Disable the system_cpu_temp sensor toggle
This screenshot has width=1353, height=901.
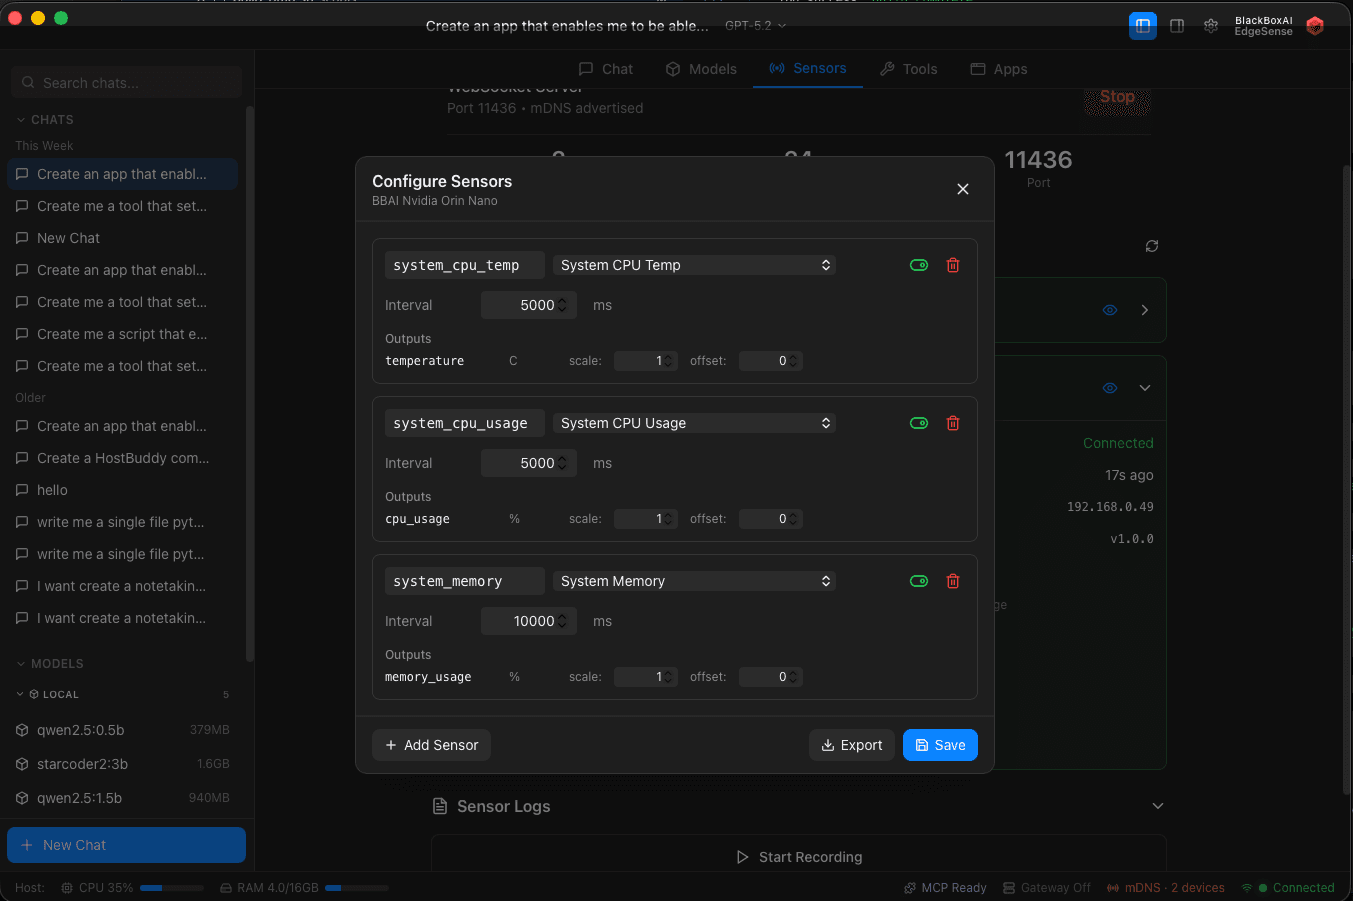(919, 265)
